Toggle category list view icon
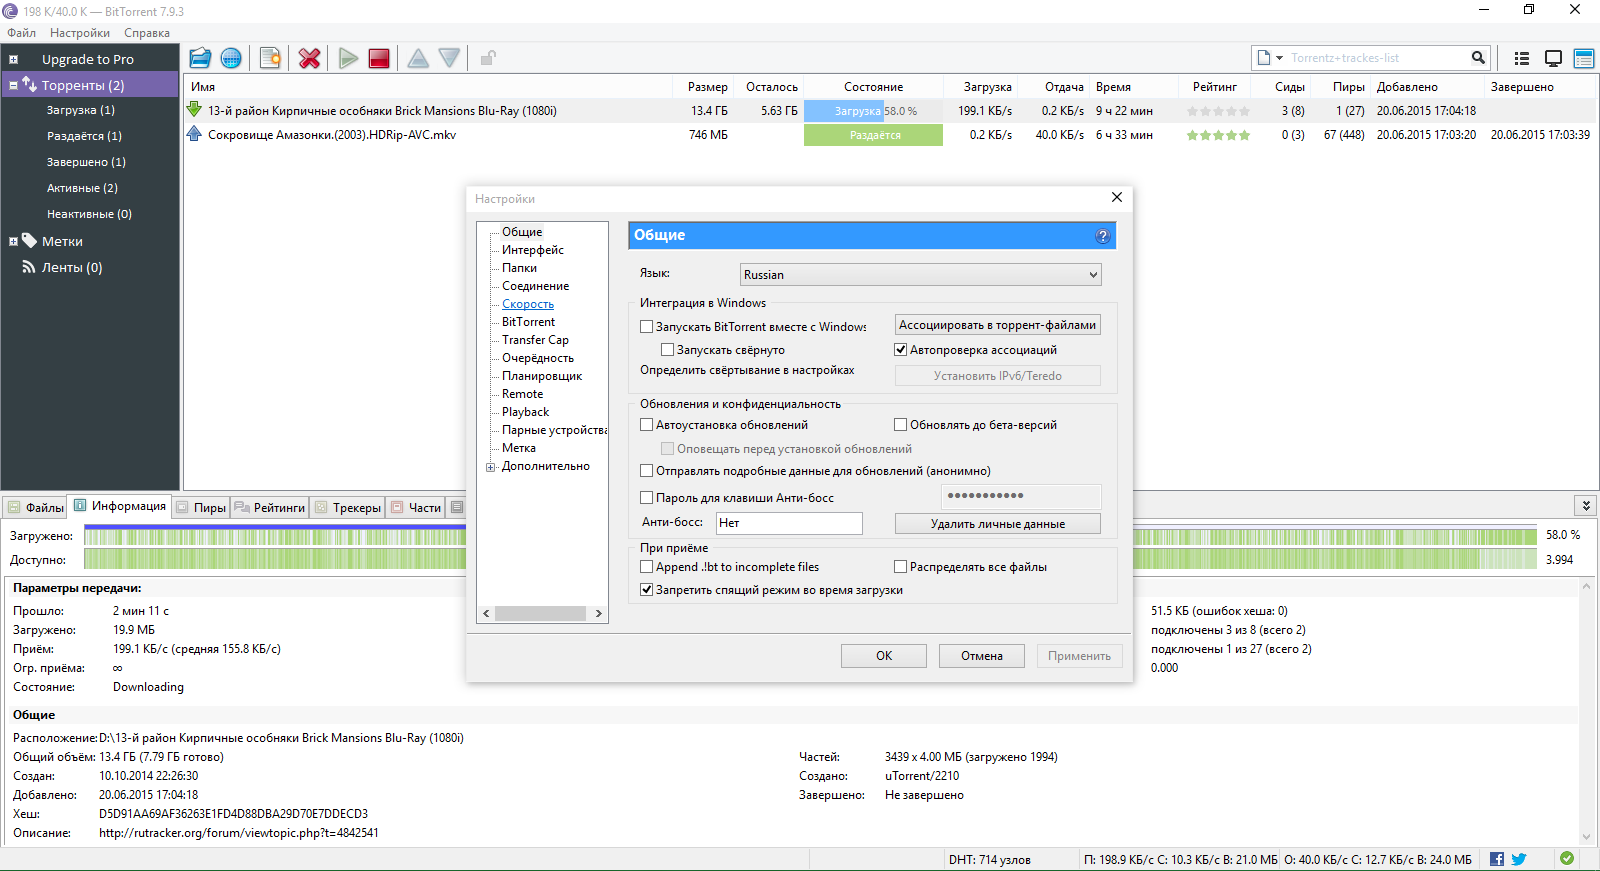 coord(1522,58)
